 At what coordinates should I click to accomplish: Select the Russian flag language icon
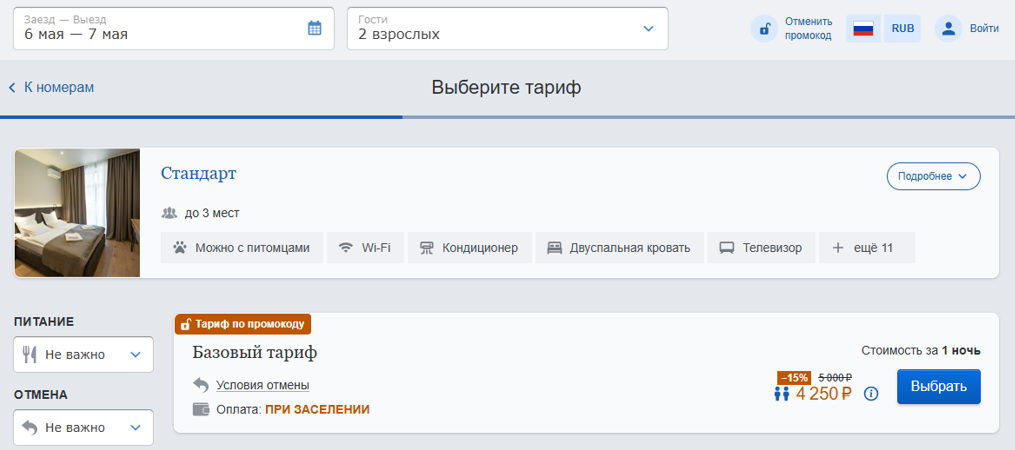(863, 29)
